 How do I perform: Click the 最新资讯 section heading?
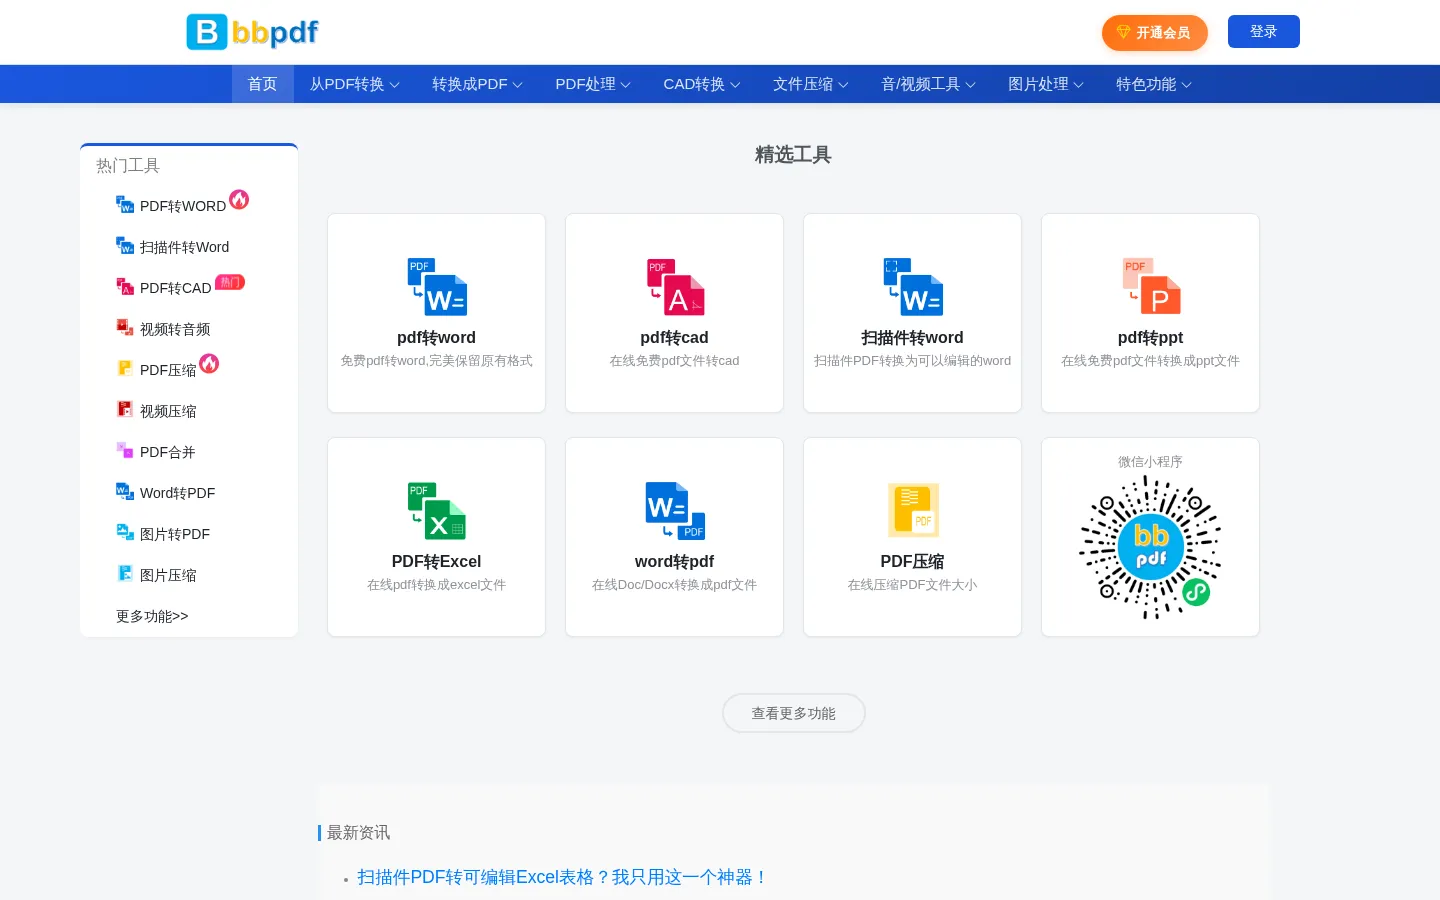359,833
